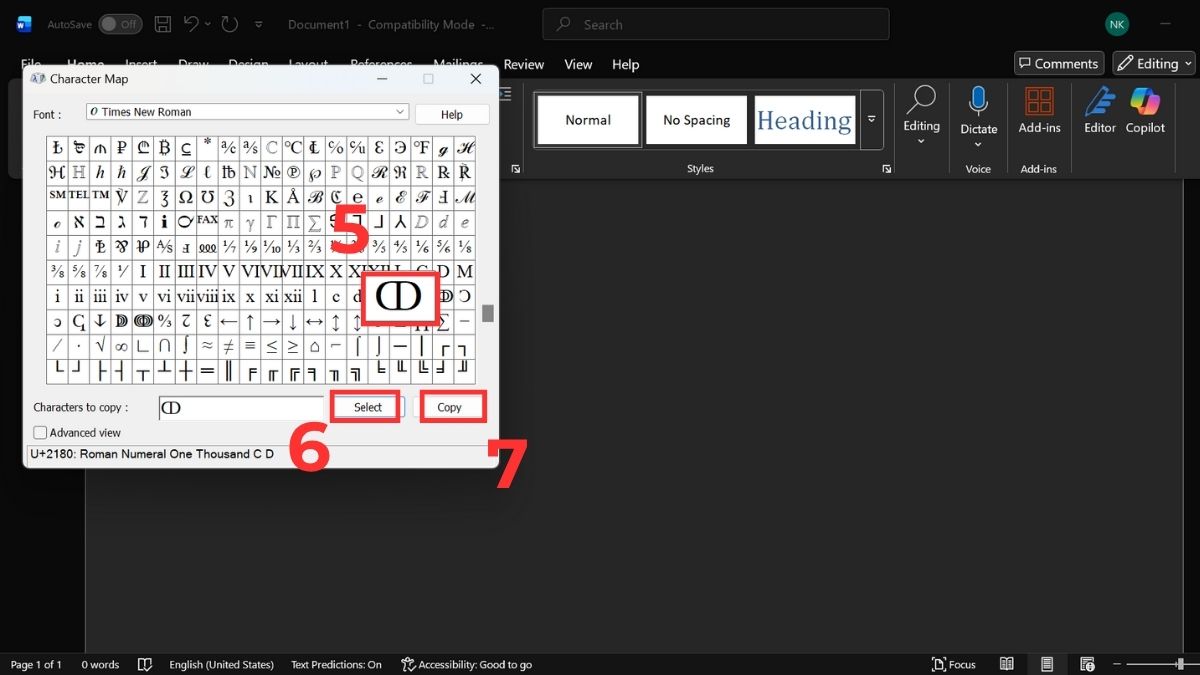The height and width of the screenshot is (675, 1200).
Task: Expand the Editing mode dropdown
Action: click(x=1187, y=62)
